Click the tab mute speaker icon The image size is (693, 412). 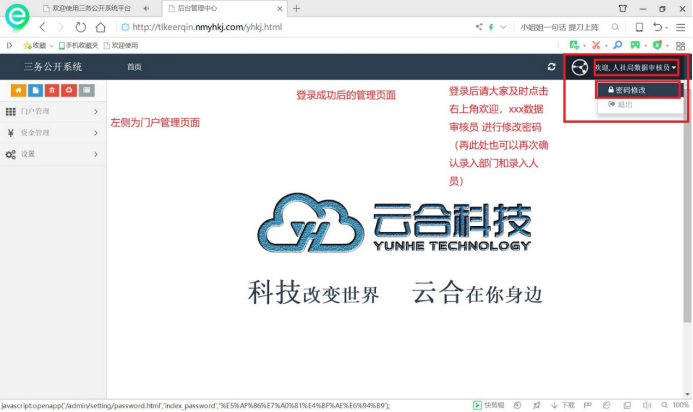pos(146,8)
